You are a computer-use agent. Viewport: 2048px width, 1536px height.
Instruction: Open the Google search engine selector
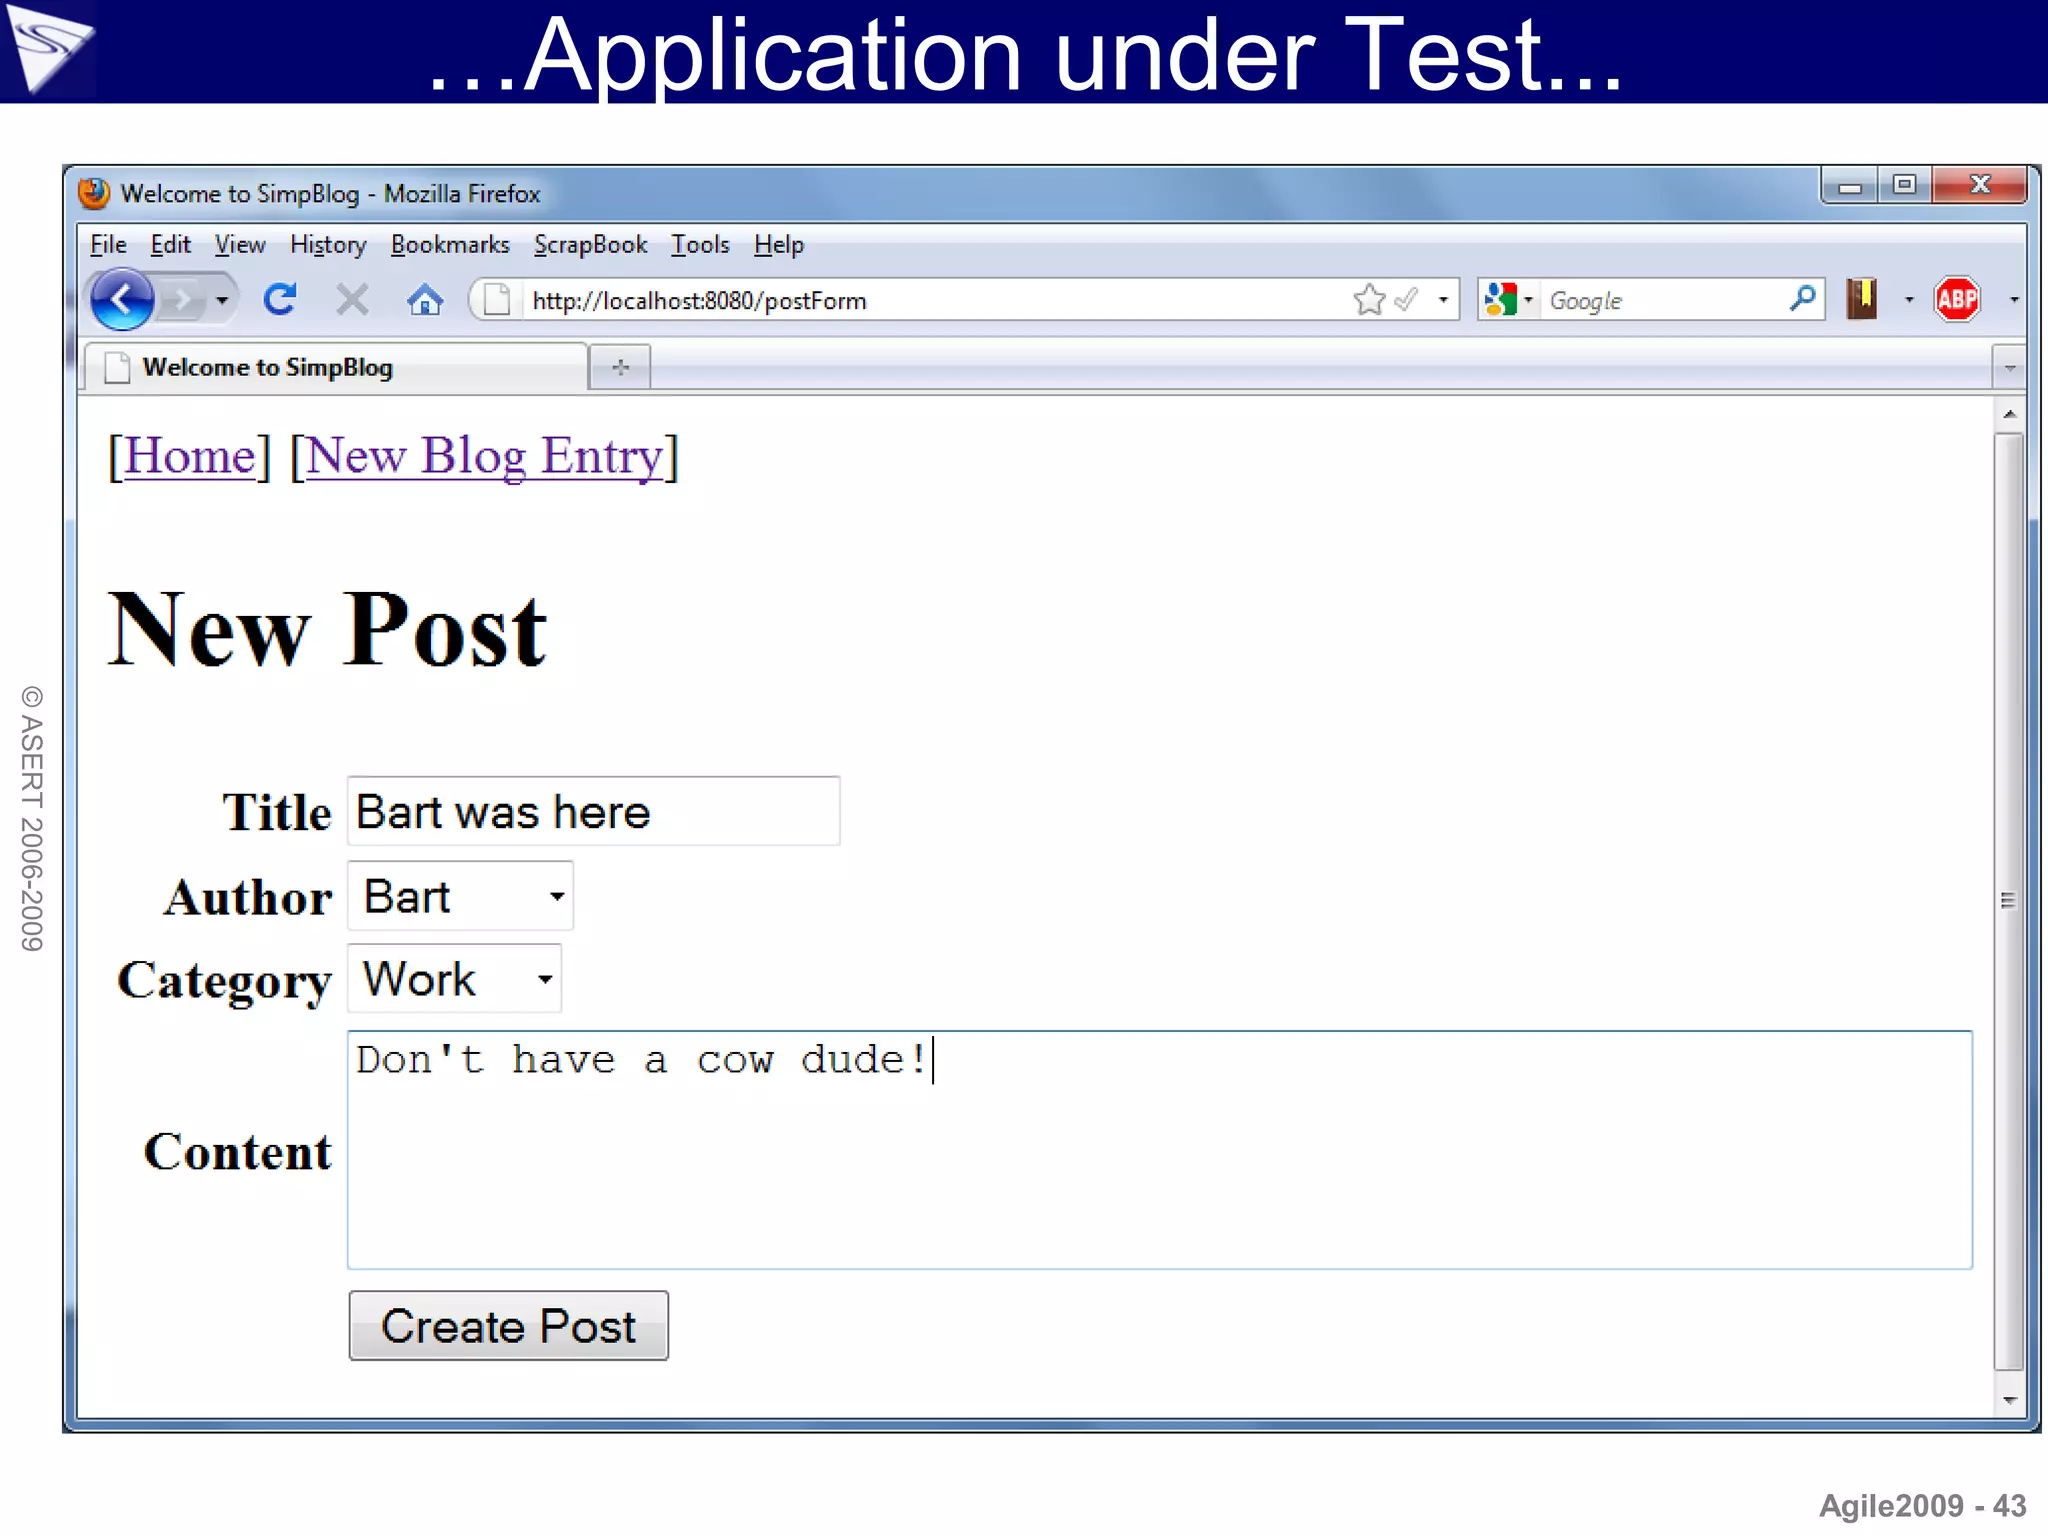click(x=1509, y=299)
